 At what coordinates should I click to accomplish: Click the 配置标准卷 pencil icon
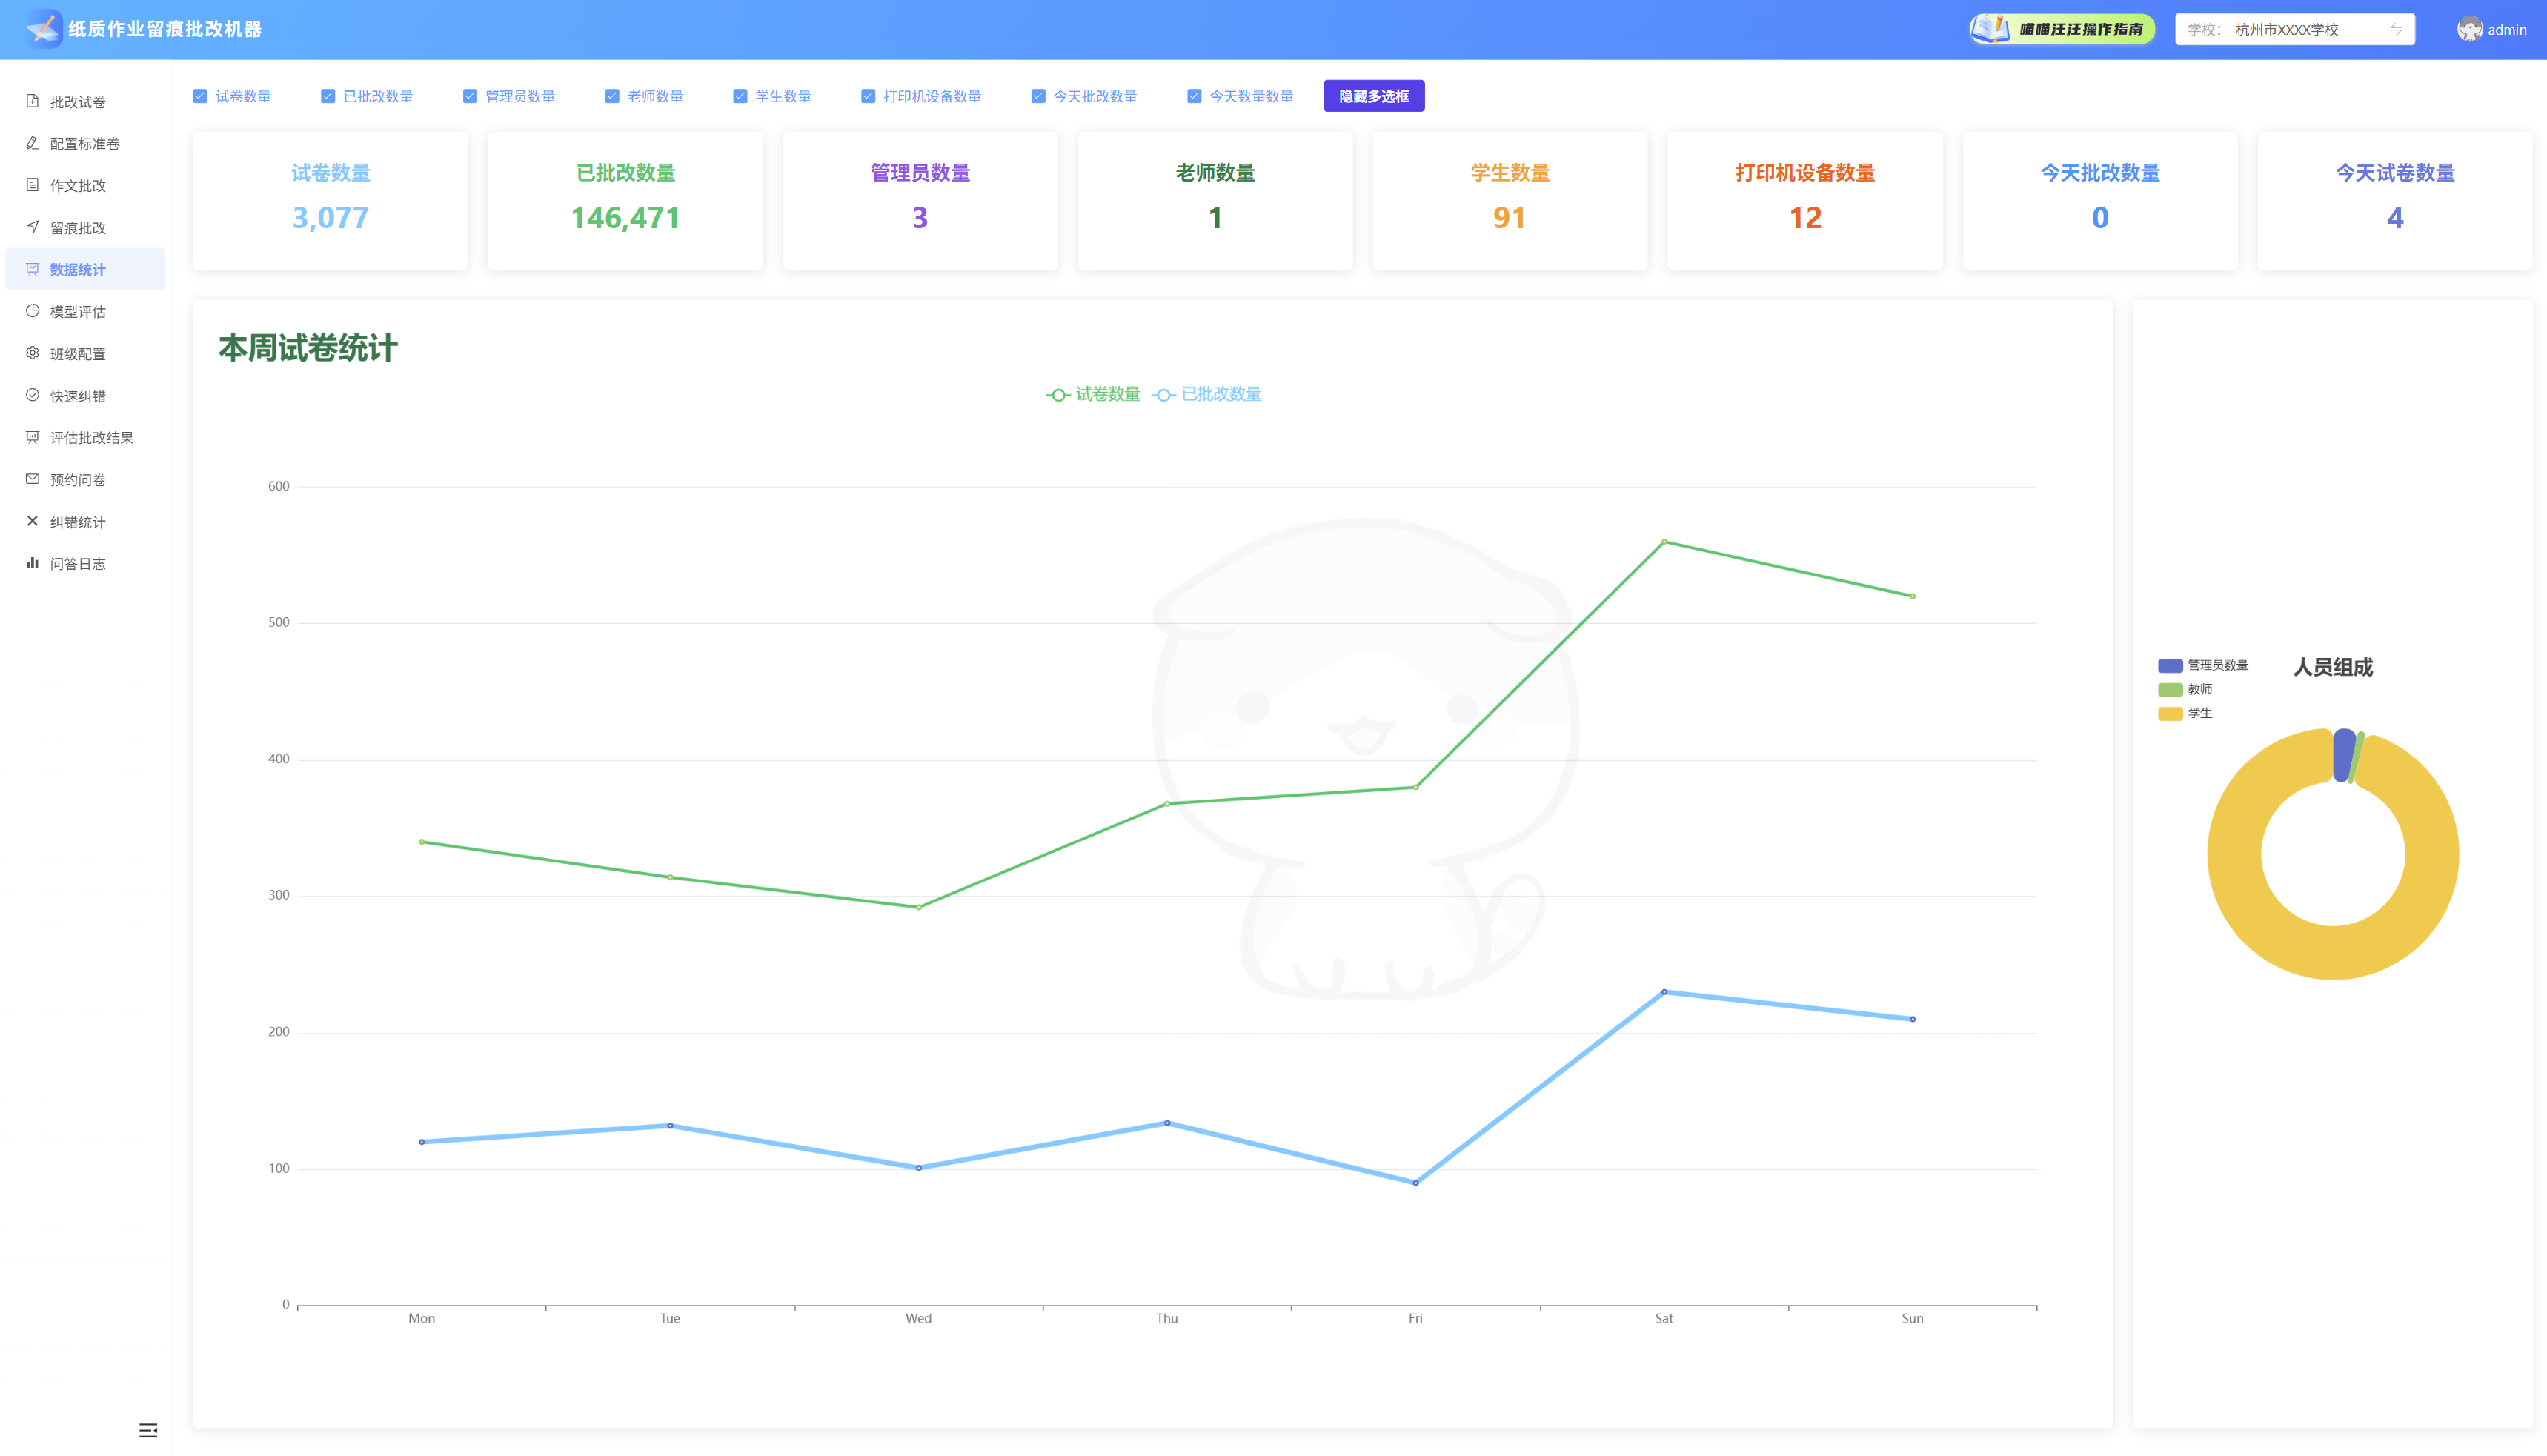[32, 143]
